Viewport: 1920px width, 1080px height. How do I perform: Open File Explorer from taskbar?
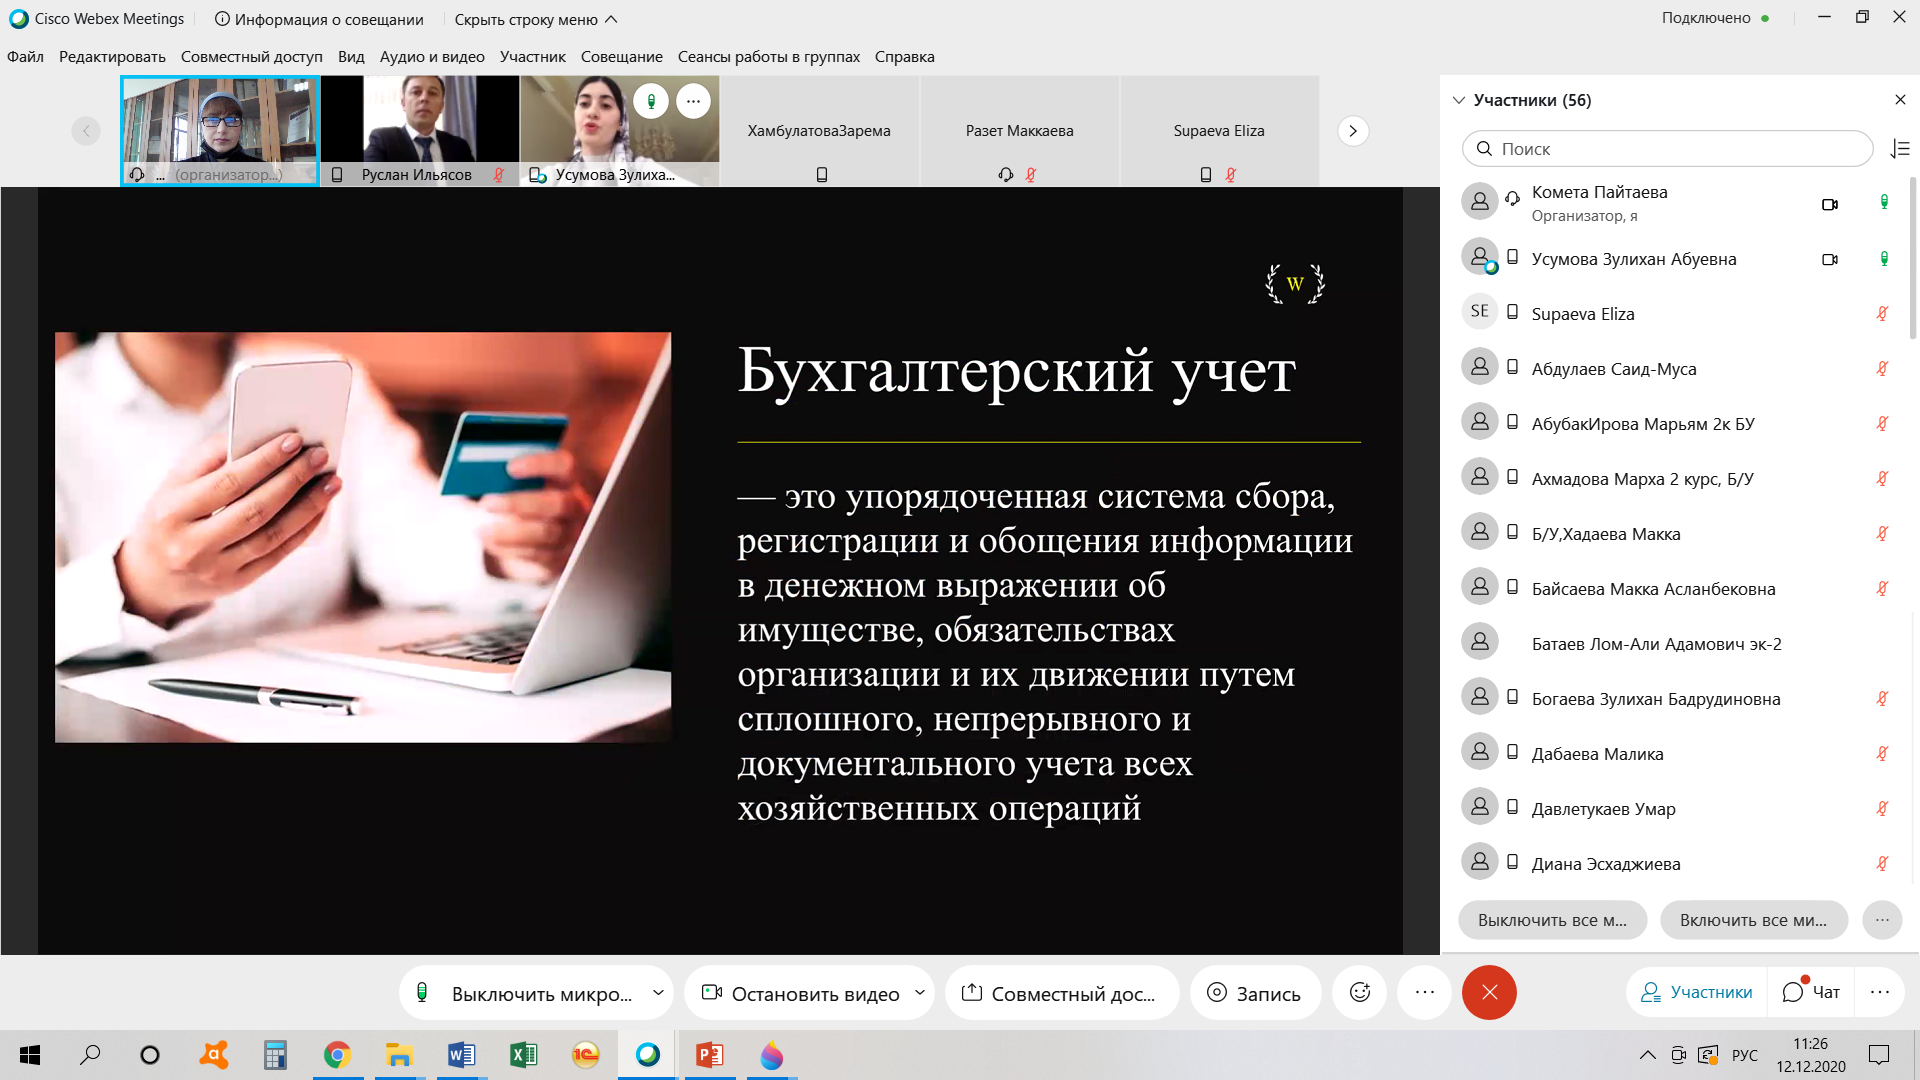click(x=399, y=1055)
